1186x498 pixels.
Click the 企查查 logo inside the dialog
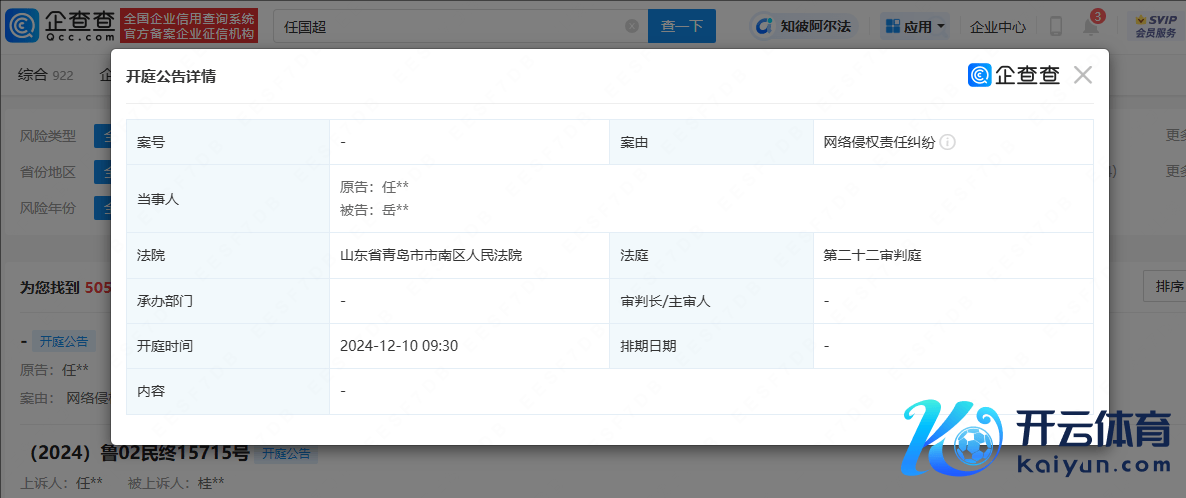pyautogui.click(x=1013, y=75)
